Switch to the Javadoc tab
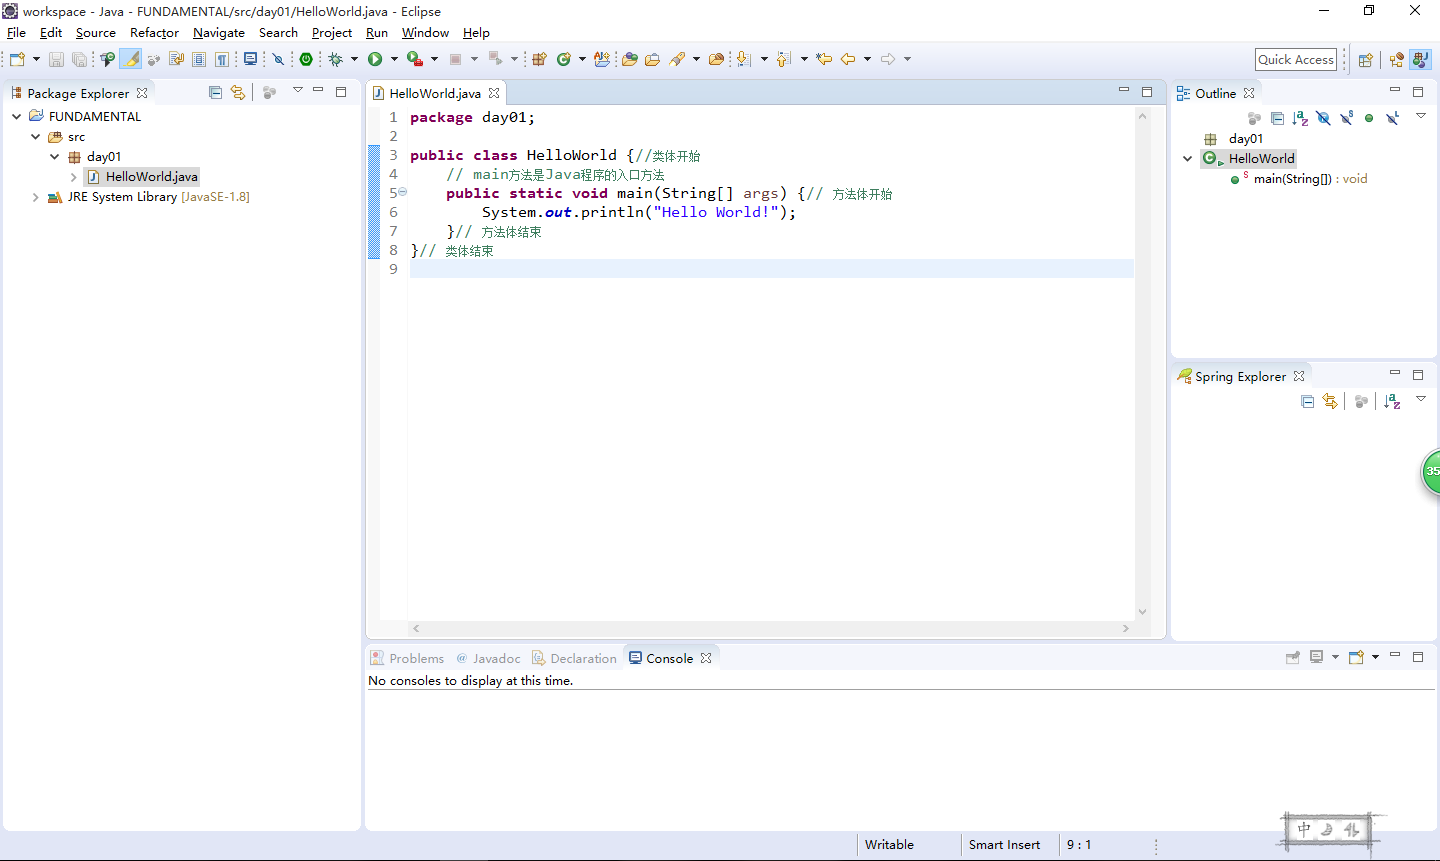 point(488,658)
